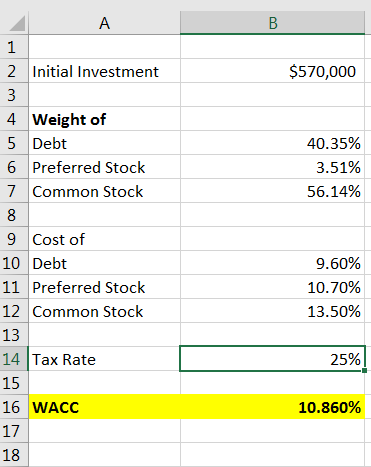This screenshot has height=467, width=371.
Task: Select row 16 header
Action: coord(14,407)
